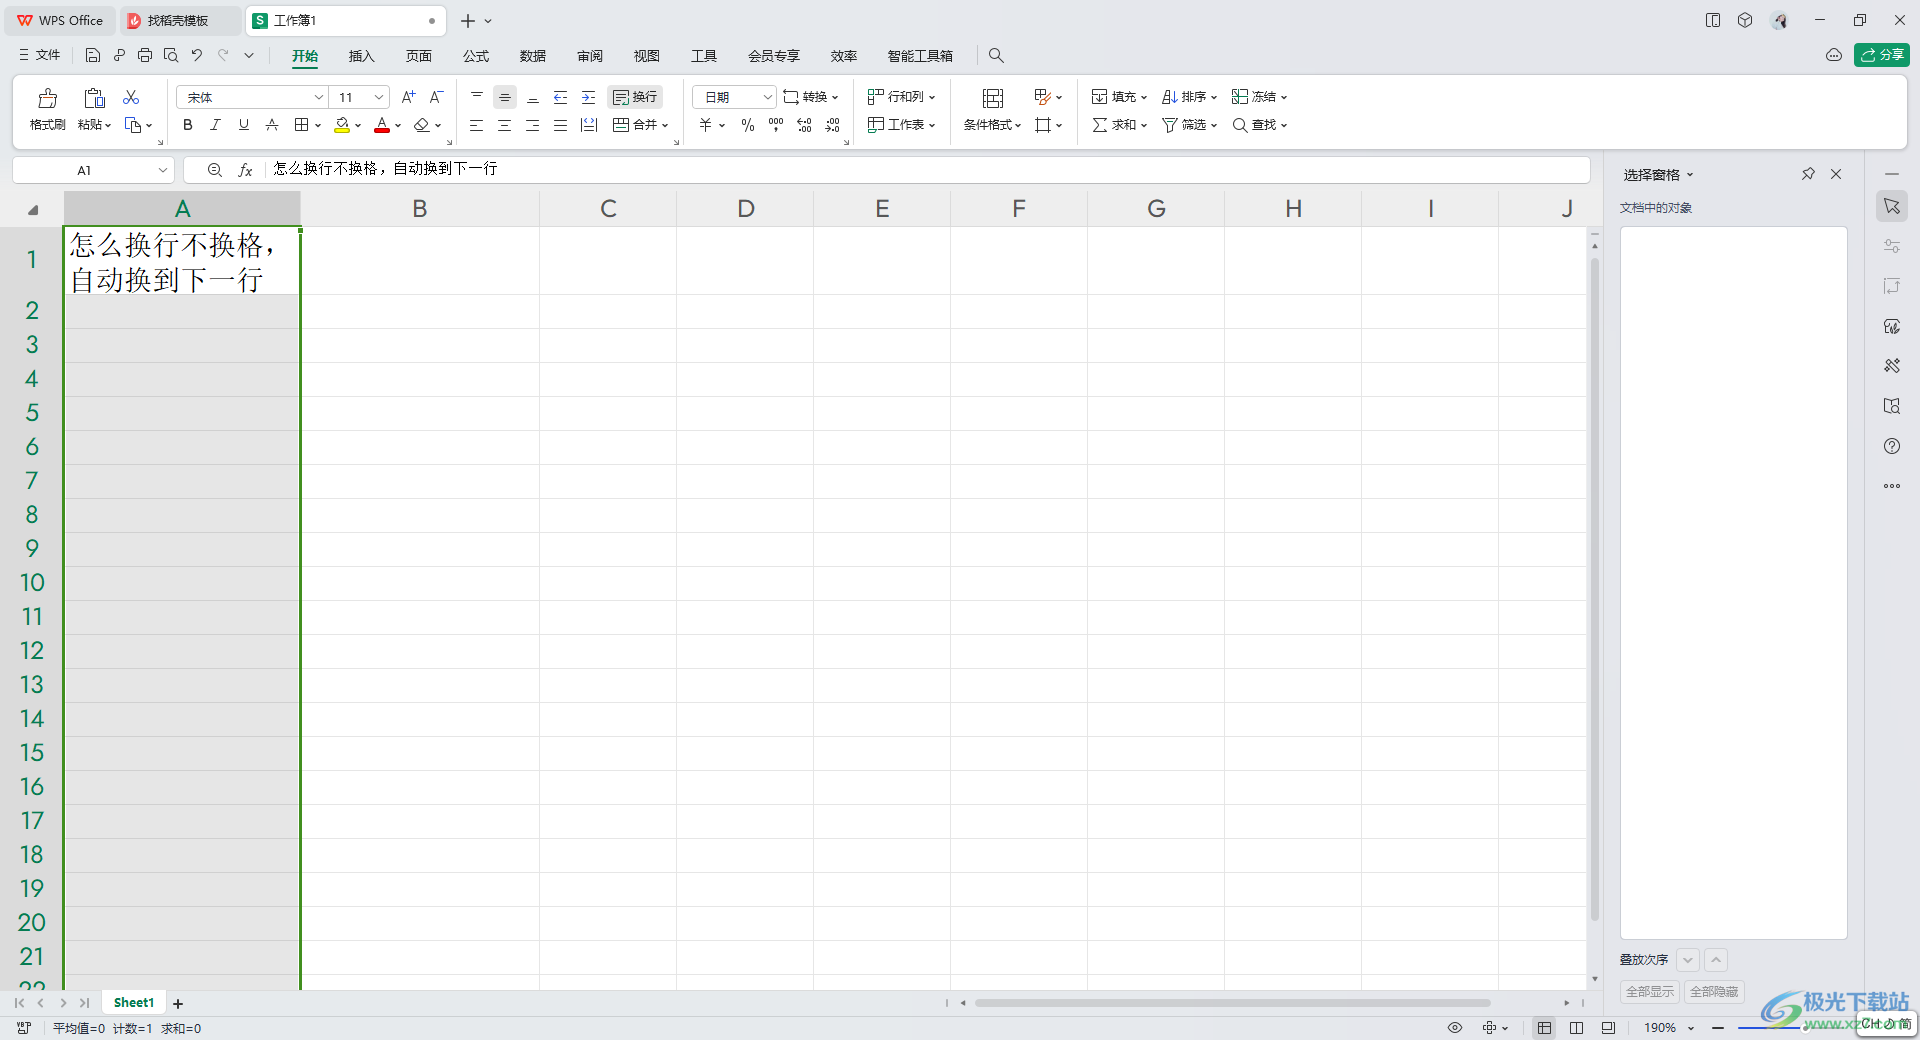Click the selection arrow icon in the right sidebar
Viewport: 1920px width, 1040px height.
pos(1892,206)
